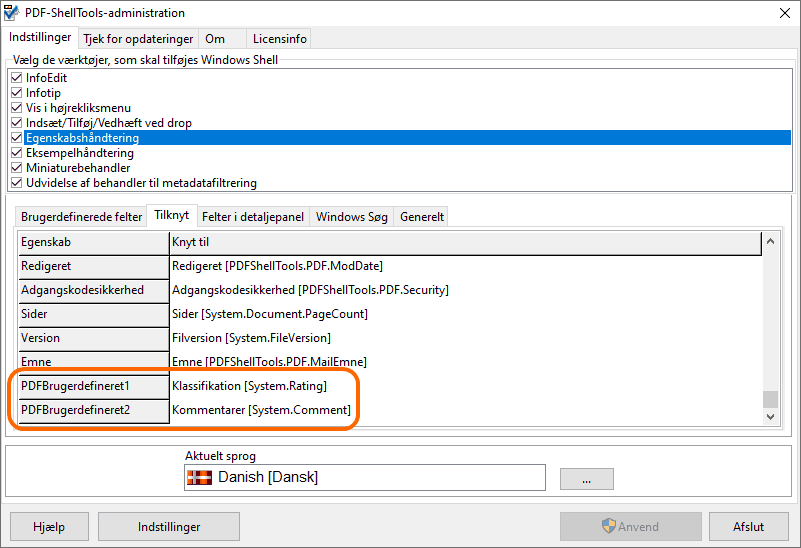
Task: Click the PDF-ShellTools app icon in title bar
Action: tap(11, 13)
